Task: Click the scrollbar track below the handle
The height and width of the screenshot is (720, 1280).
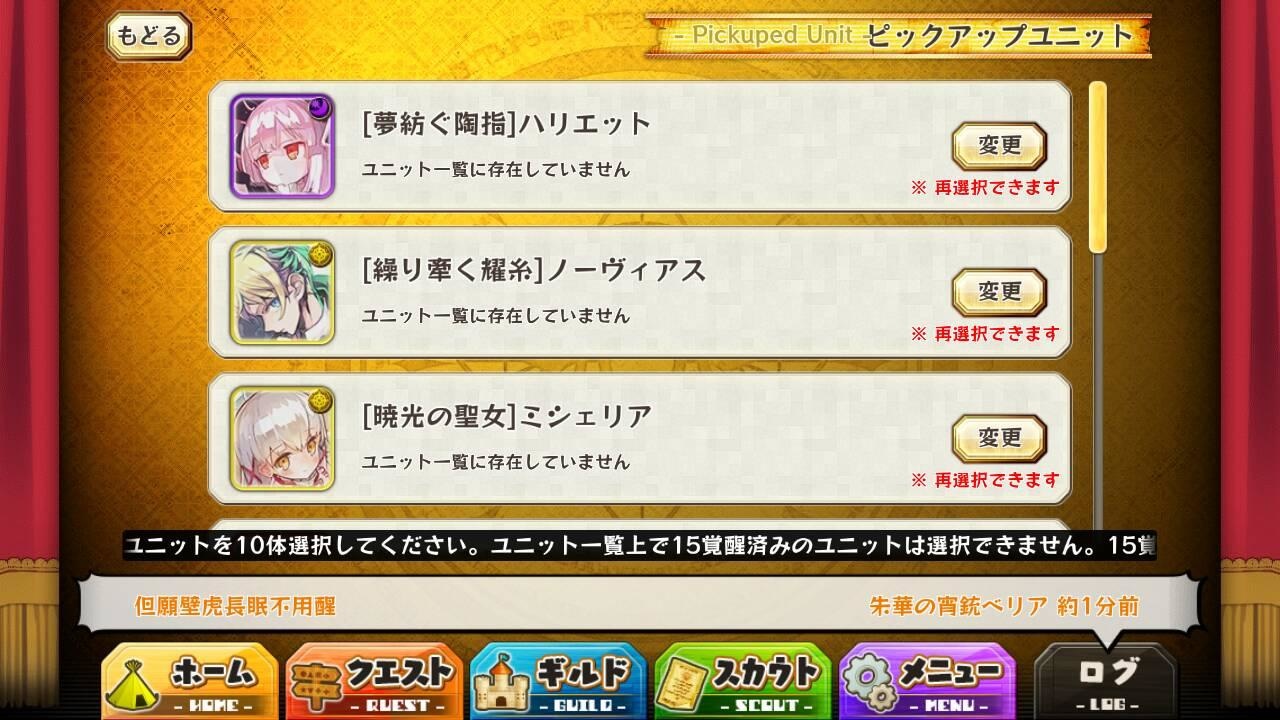Action: [1098, 390]
